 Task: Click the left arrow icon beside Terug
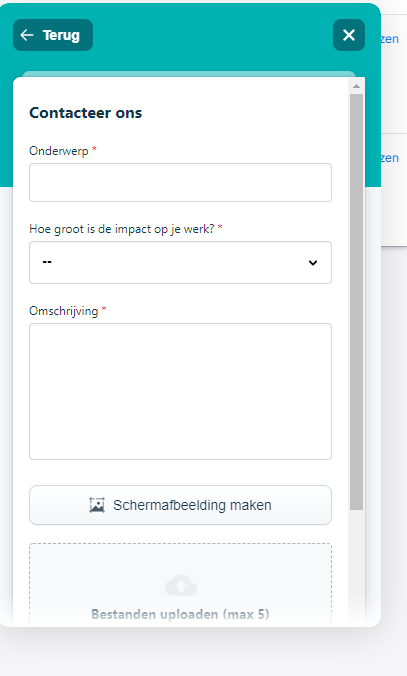click(27, 35)
